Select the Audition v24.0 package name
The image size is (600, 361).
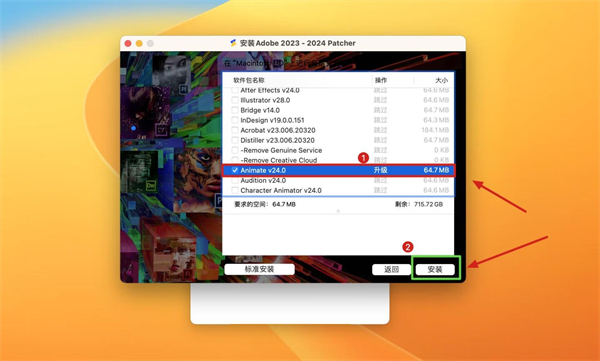(263, 180)
